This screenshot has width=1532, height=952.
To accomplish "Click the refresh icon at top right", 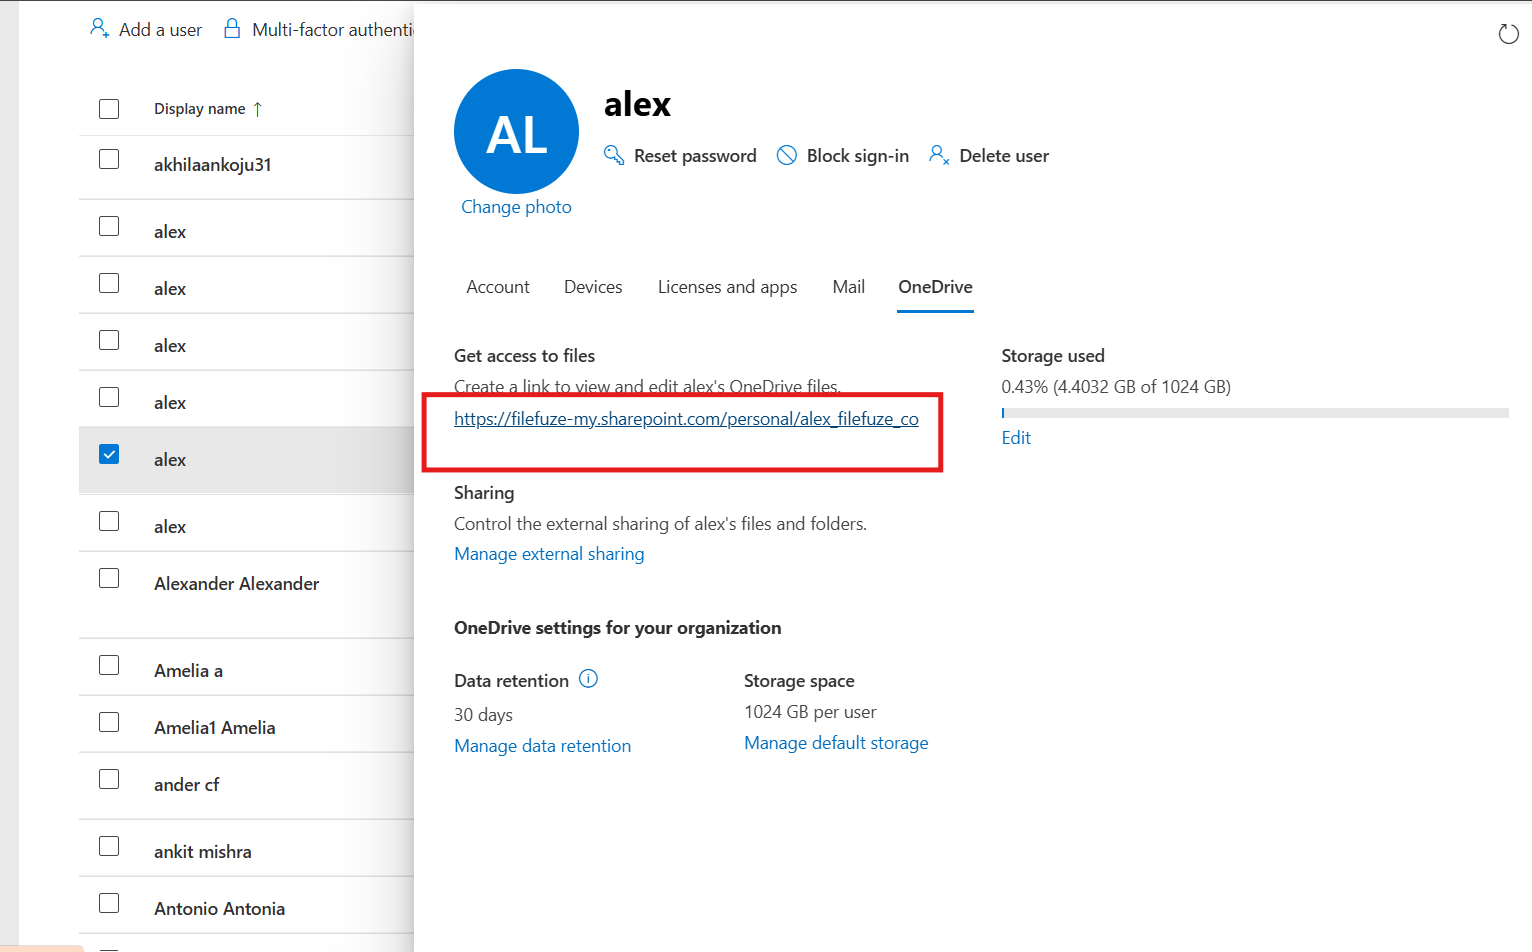I will [1509, 33].
